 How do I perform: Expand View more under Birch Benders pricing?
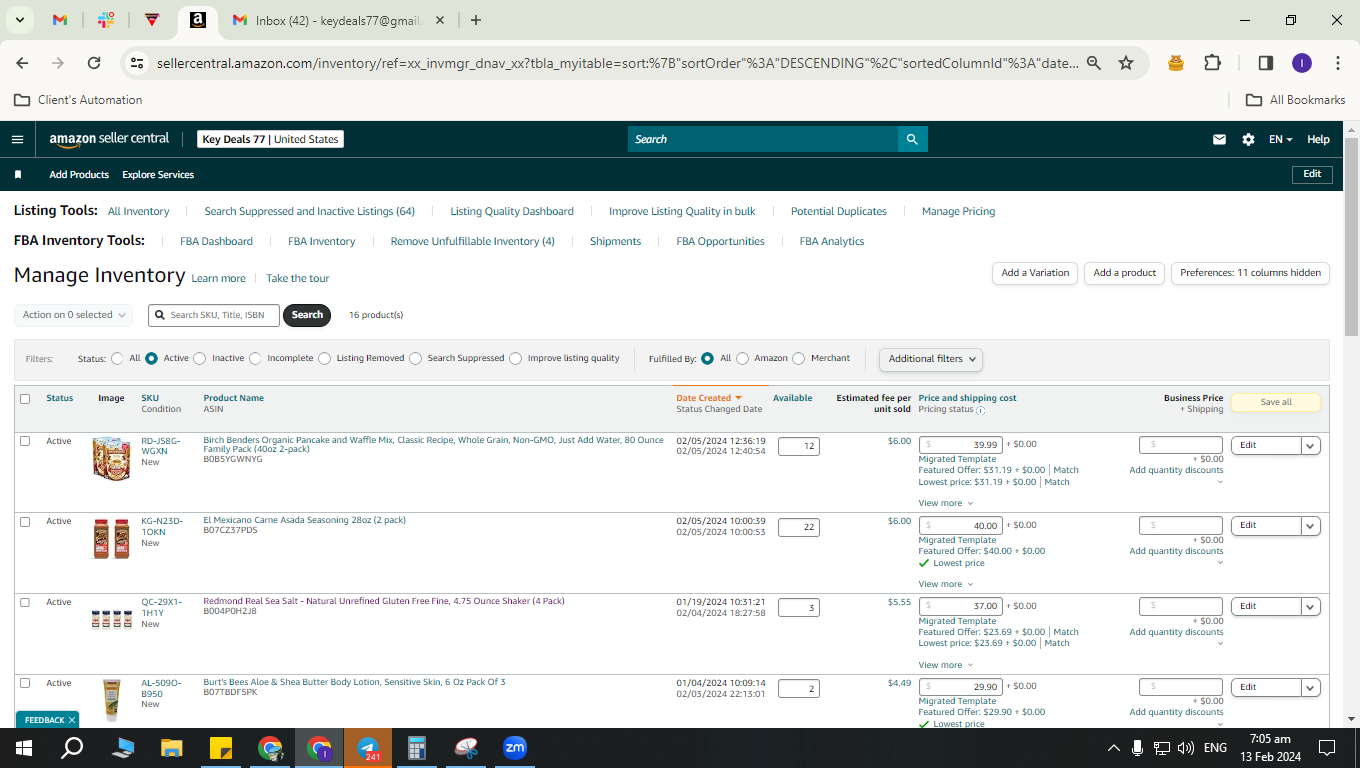coord(946,503)
